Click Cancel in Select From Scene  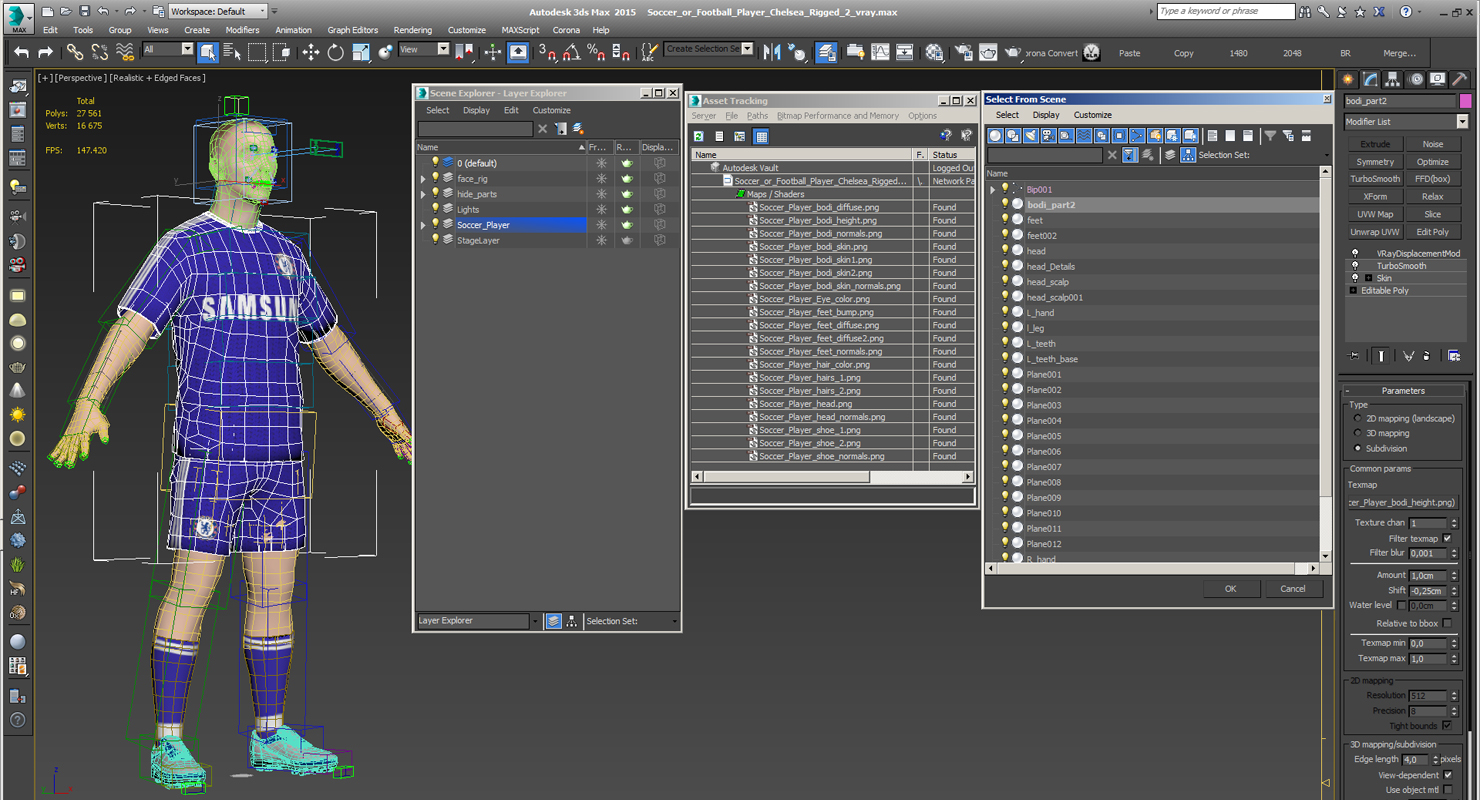[x=1293, y=588]
